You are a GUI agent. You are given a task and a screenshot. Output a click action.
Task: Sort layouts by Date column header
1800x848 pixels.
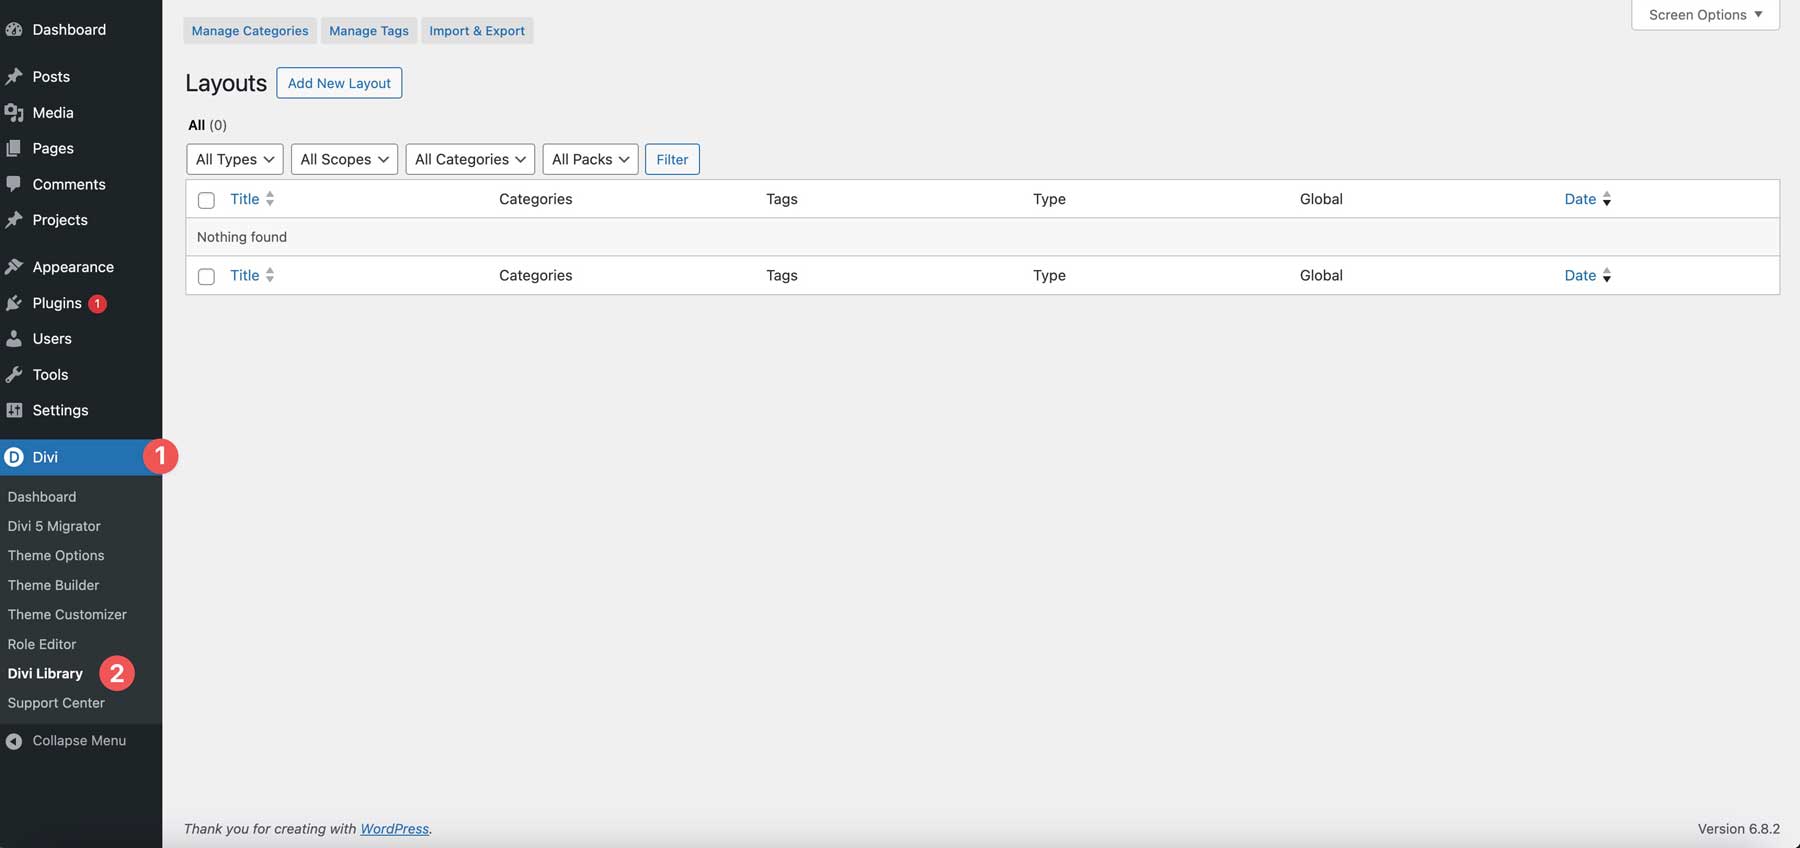1580,199
